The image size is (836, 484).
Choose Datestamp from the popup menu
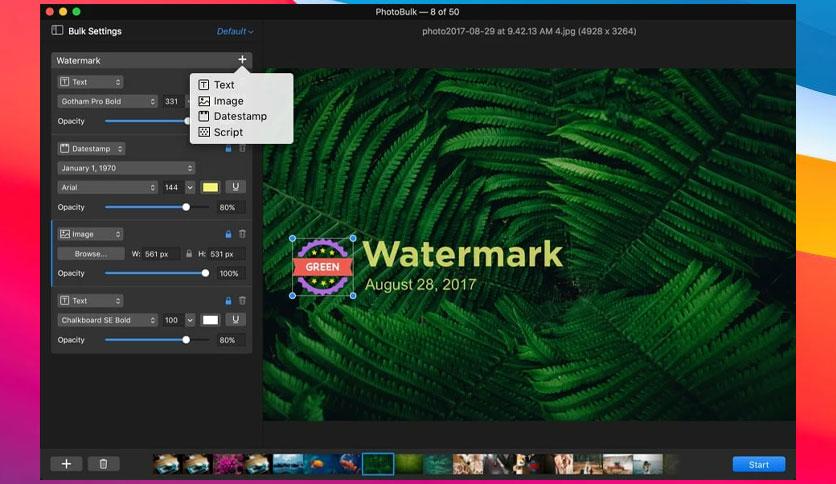[x=241, y=116]
